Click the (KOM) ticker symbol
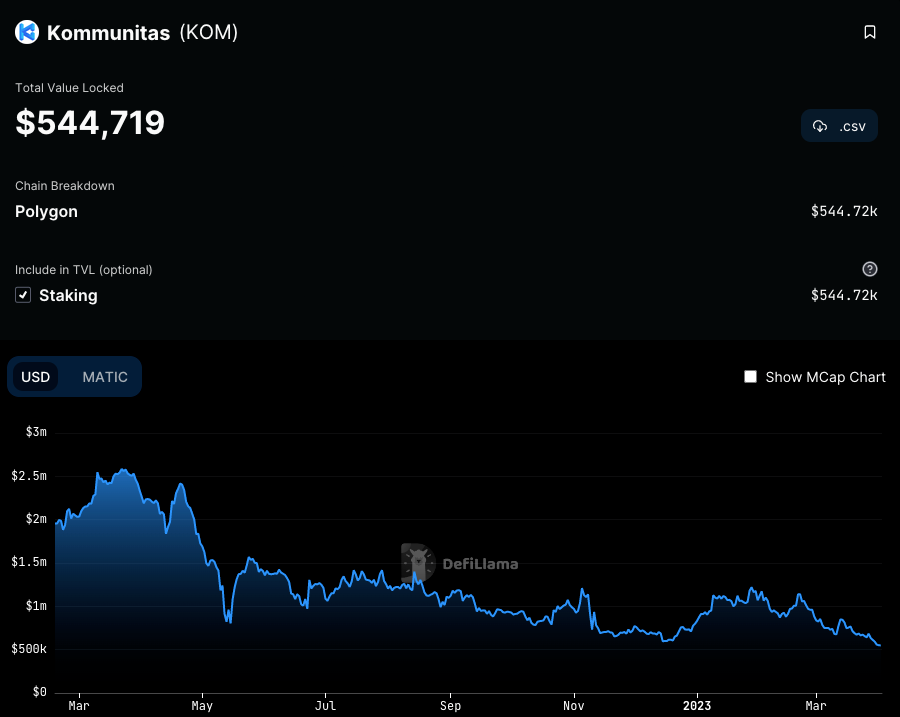The width and height of the screenshot is (900, 717). [x=209, y=32]
